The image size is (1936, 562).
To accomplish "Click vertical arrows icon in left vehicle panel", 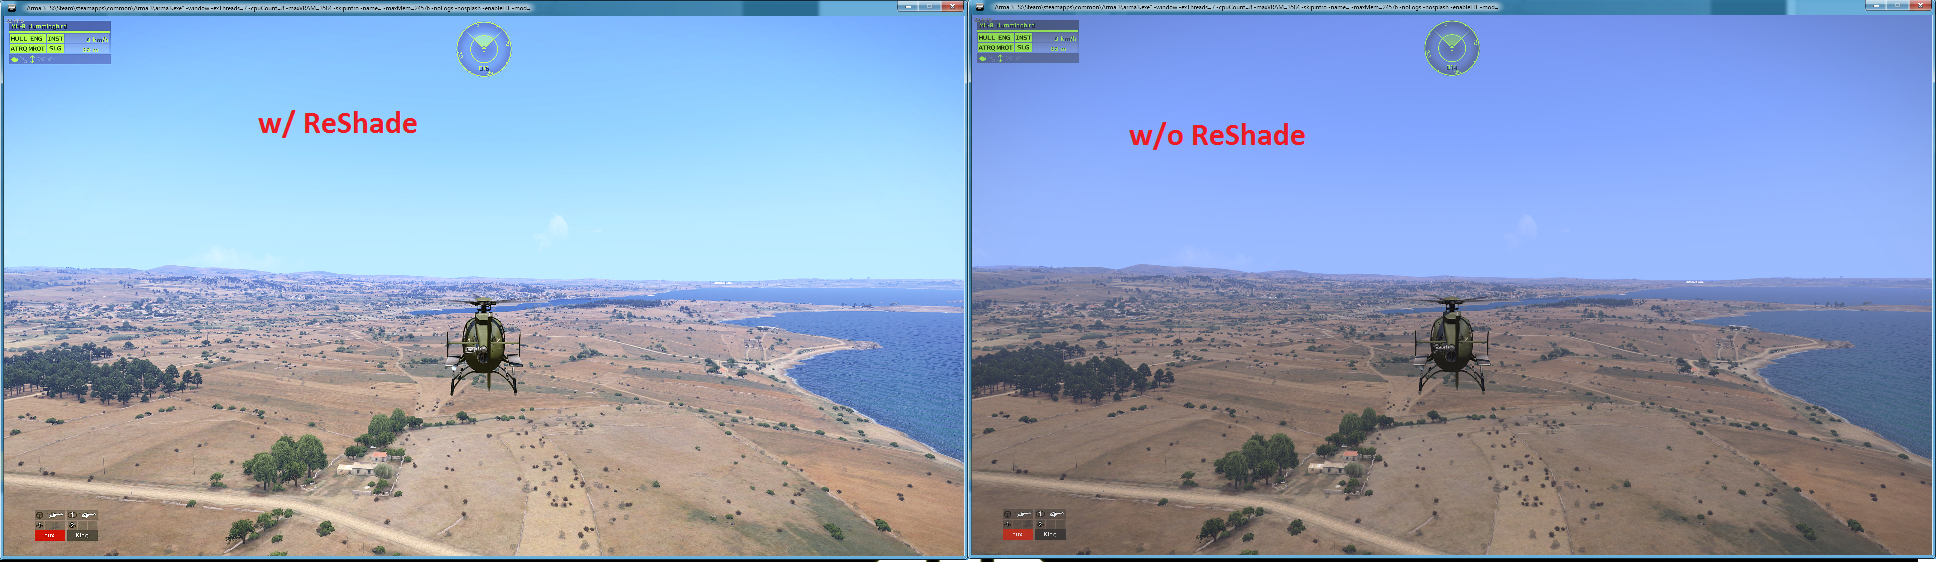I will [x=32, y=59].
